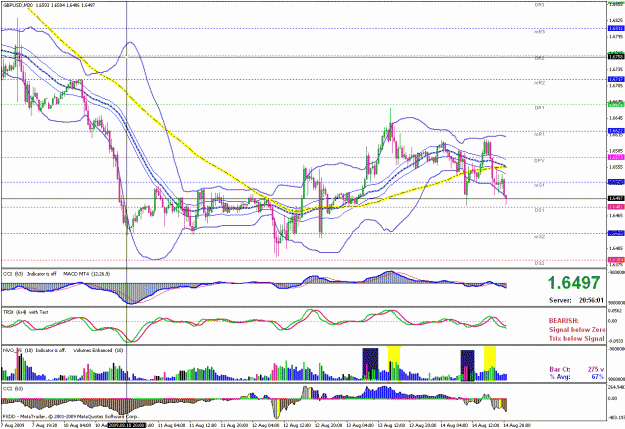625x429 pixels.
Task: Click the '14 Aug 04:00' time axis label
Action: 453,426
